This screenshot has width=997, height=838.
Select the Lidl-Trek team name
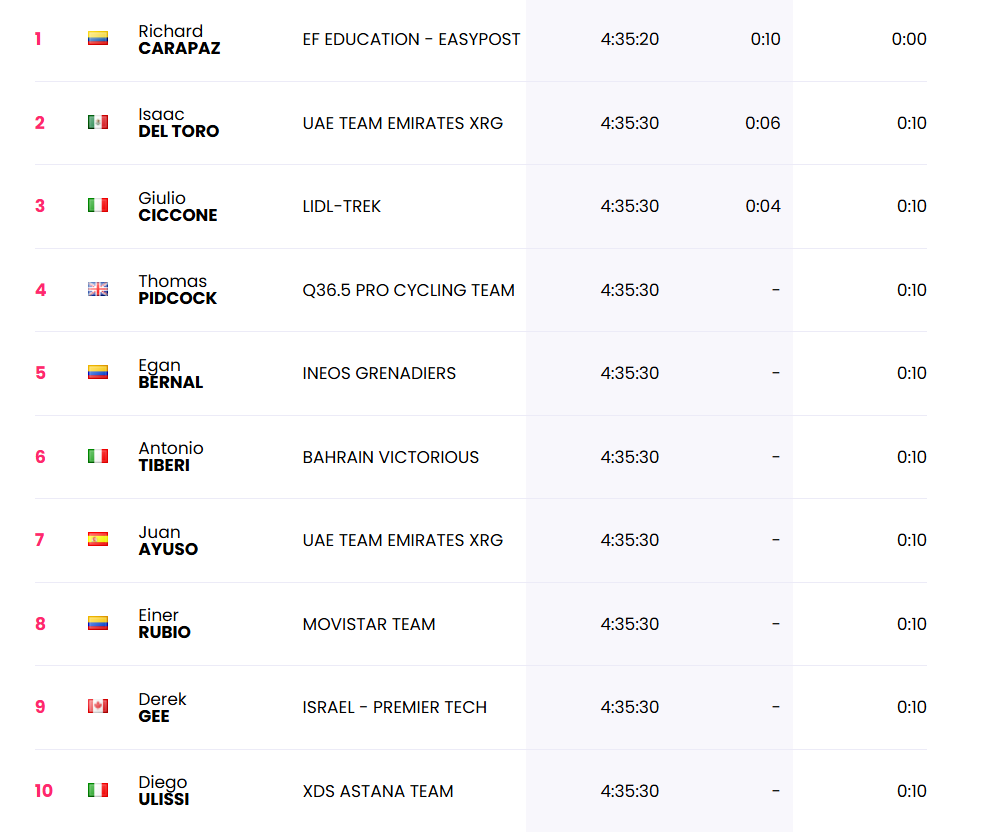[x=341, y=207]
